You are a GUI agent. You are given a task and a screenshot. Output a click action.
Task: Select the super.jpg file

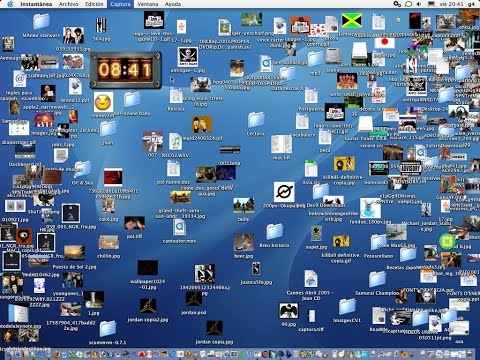pyautogui.click(x=316, y=234)
